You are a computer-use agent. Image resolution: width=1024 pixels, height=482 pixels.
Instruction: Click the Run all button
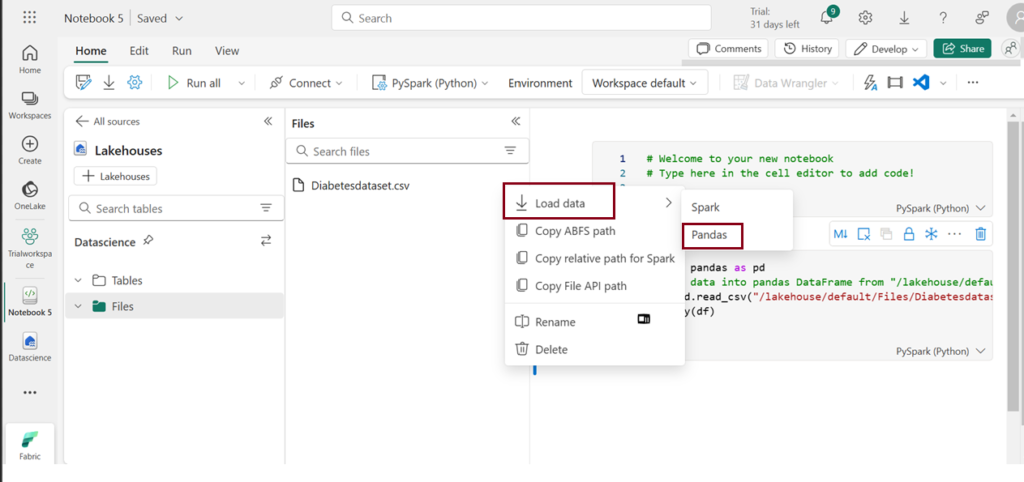point(194,83)
